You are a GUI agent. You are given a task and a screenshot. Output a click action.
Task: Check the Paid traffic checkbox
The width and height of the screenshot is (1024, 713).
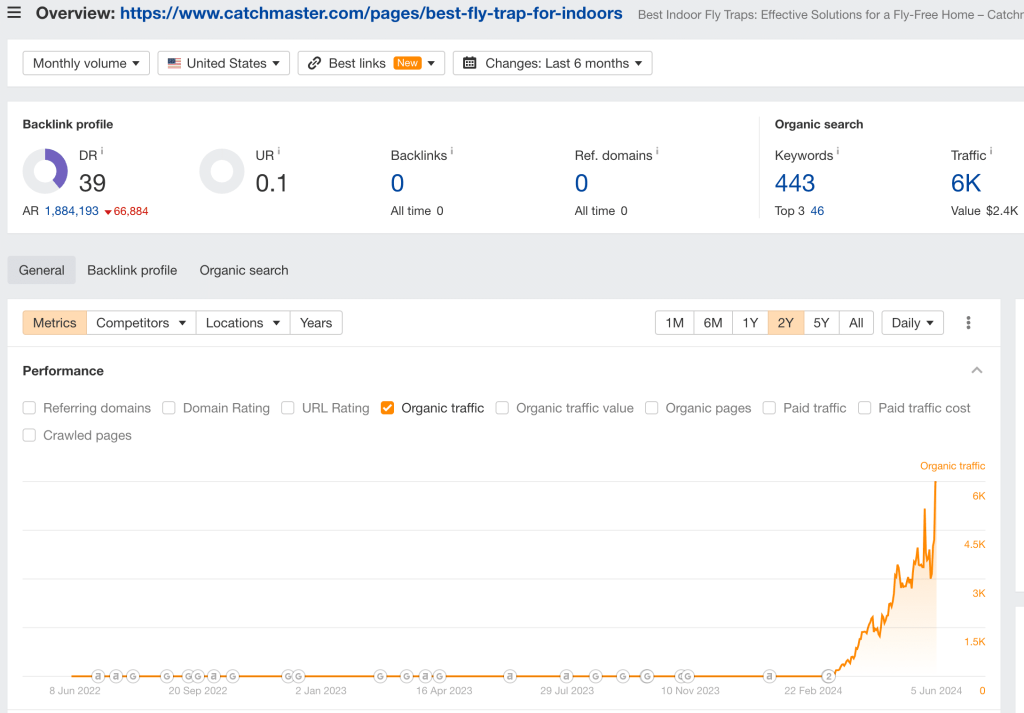[769, 408]
